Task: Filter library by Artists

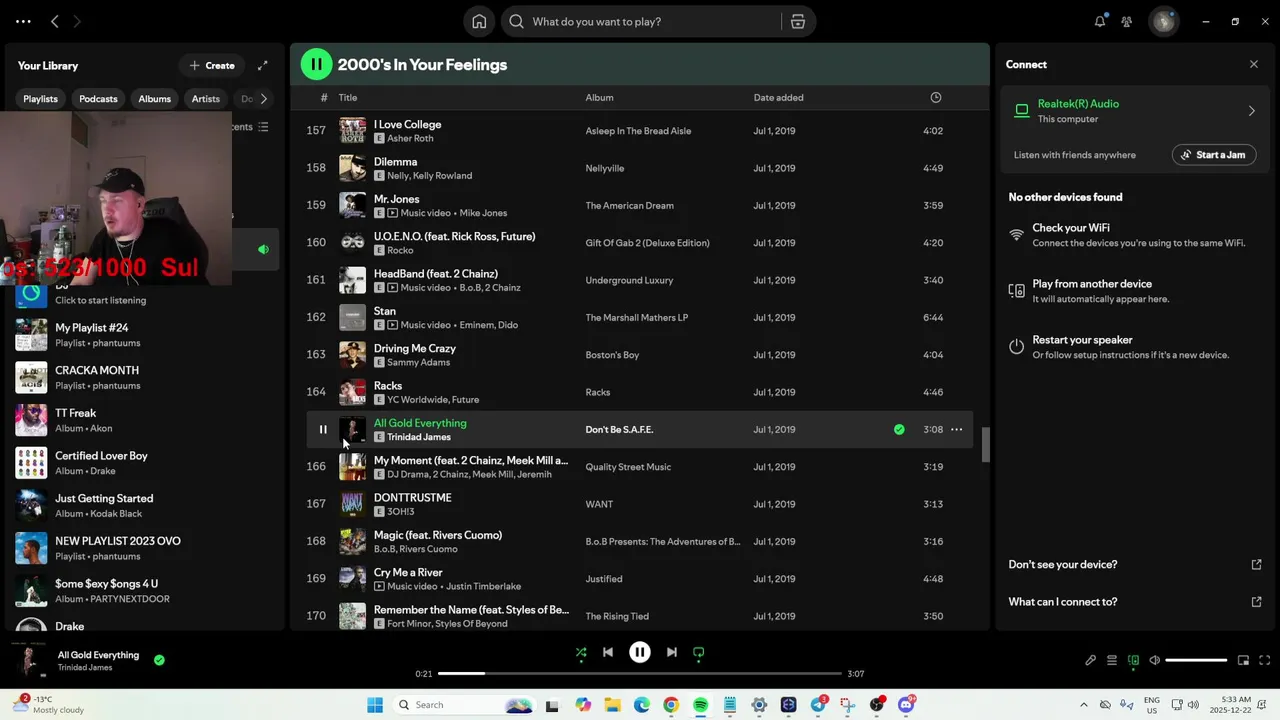Action: (x=206, y=99)
